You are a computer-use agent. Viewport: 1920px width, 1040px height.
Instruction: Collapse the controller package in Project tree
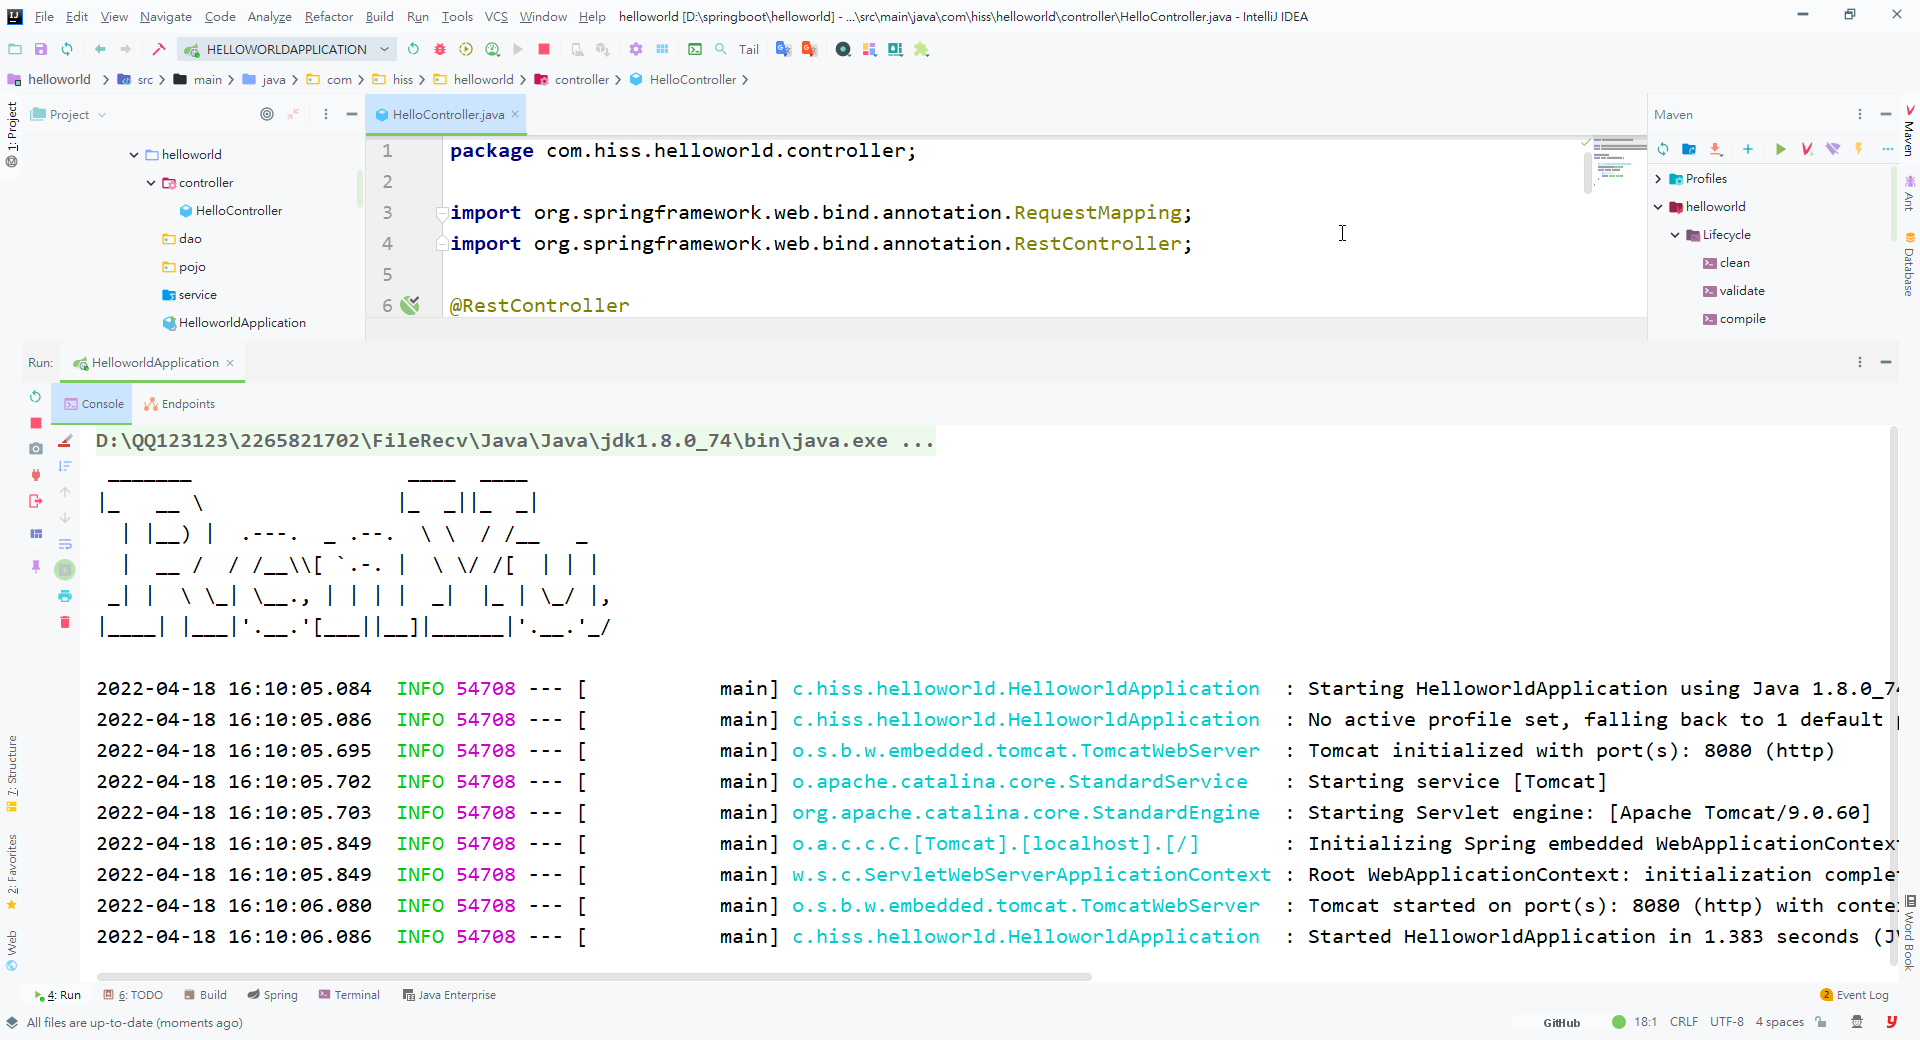click(x=151, y=183)
